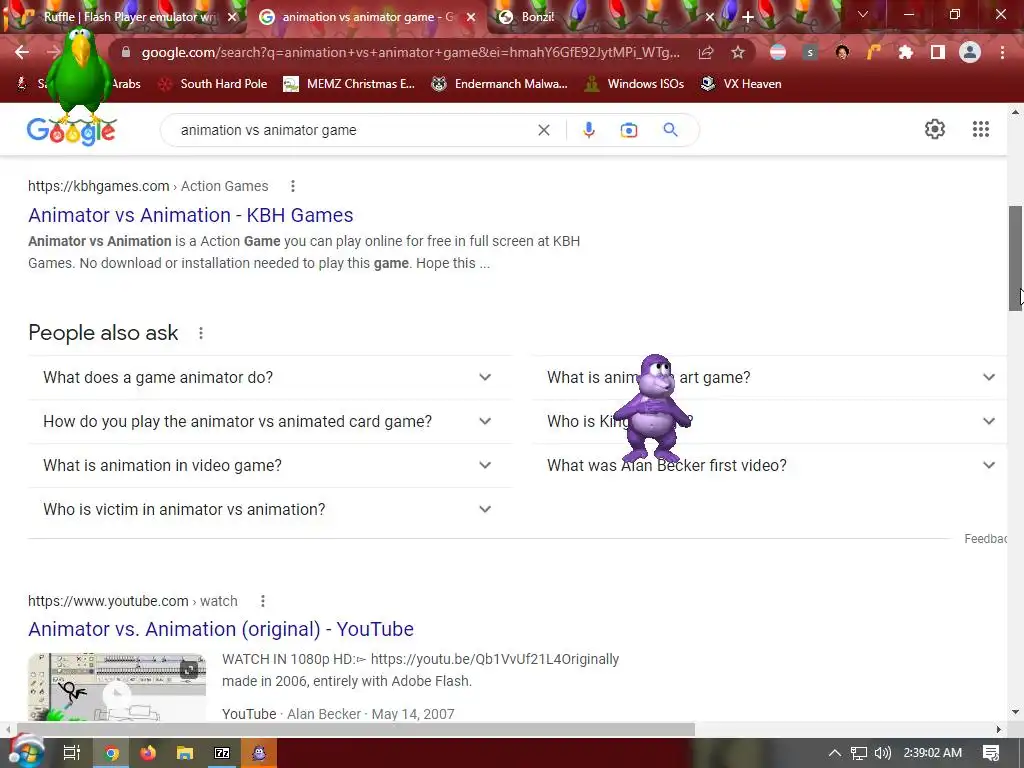Open Chrome from the taskbar
The image size is (1024, 768).
(112, 753)
